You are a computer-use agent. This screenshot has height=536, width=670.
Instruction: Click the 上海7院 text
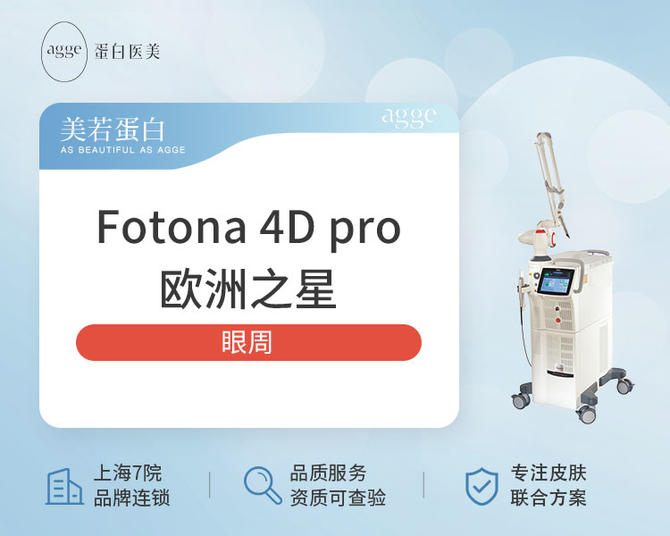[x=128, y=473]
